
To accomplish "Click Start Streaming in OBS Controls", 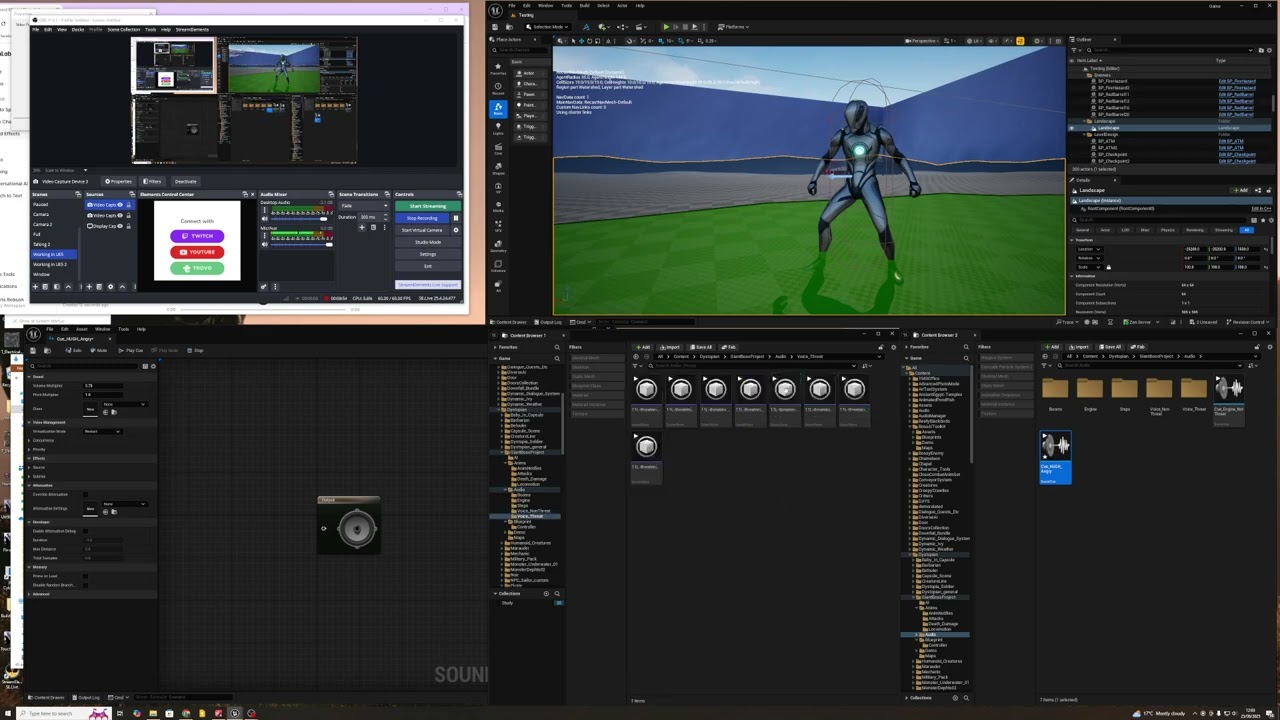I will pos(428,206).
